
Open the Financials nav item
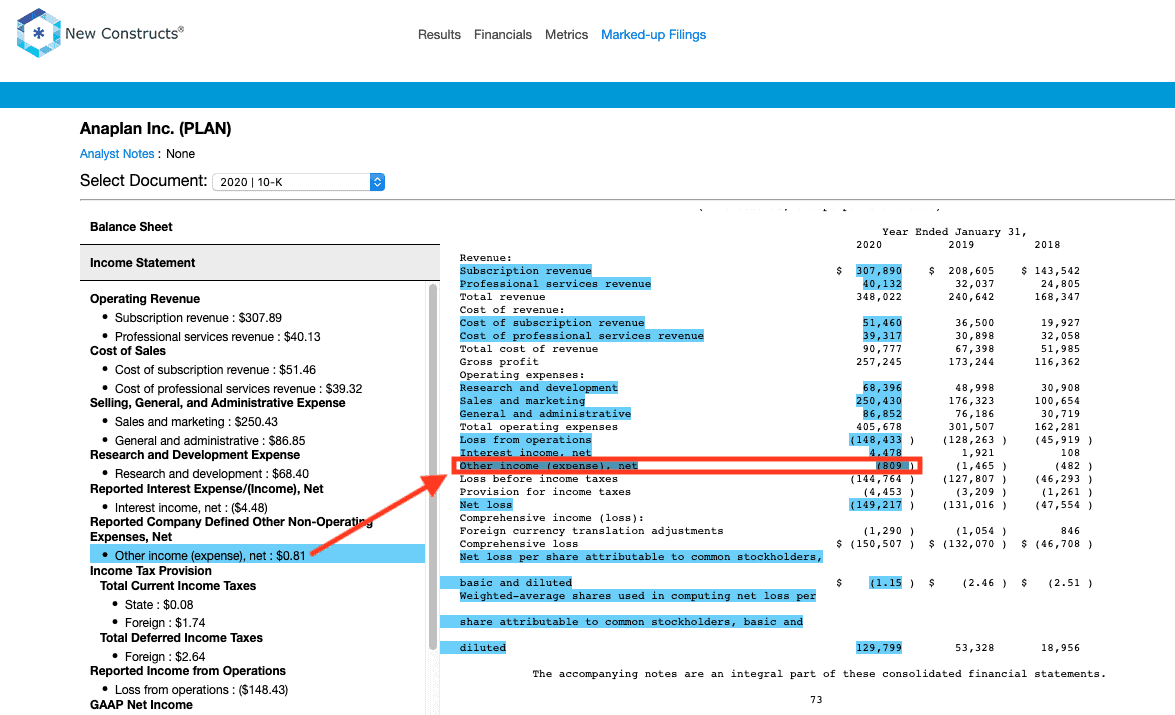click(503, 34)
